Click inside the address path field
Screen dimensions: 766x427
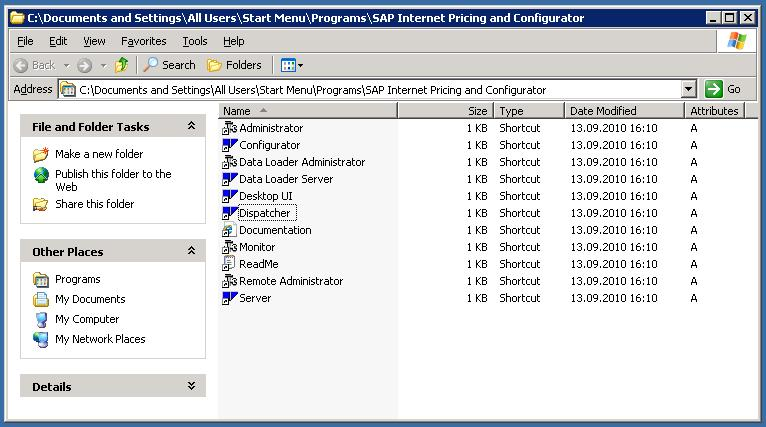click(376, 90)
